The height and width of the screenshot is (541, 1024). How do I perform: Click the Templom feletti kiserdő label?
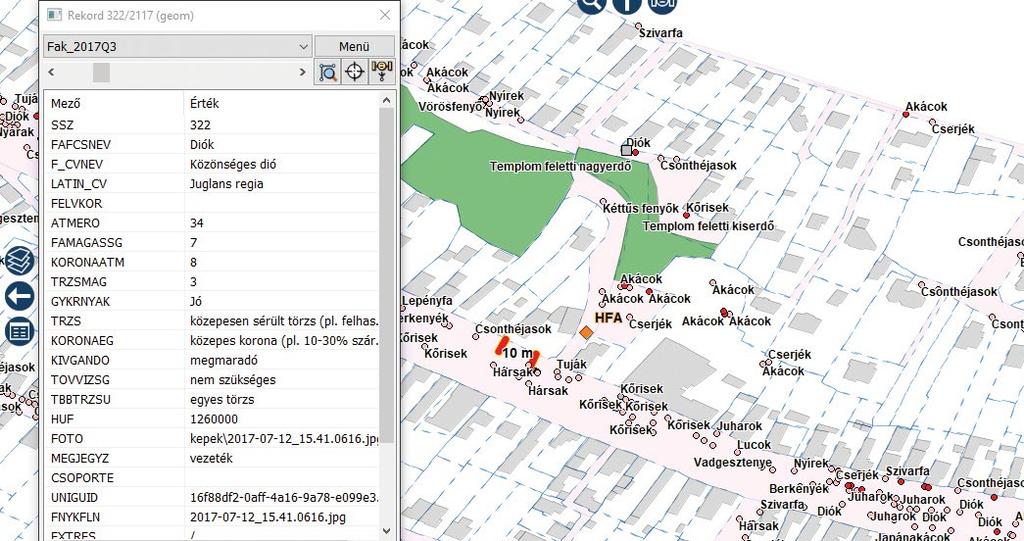(x=709, y=226)
